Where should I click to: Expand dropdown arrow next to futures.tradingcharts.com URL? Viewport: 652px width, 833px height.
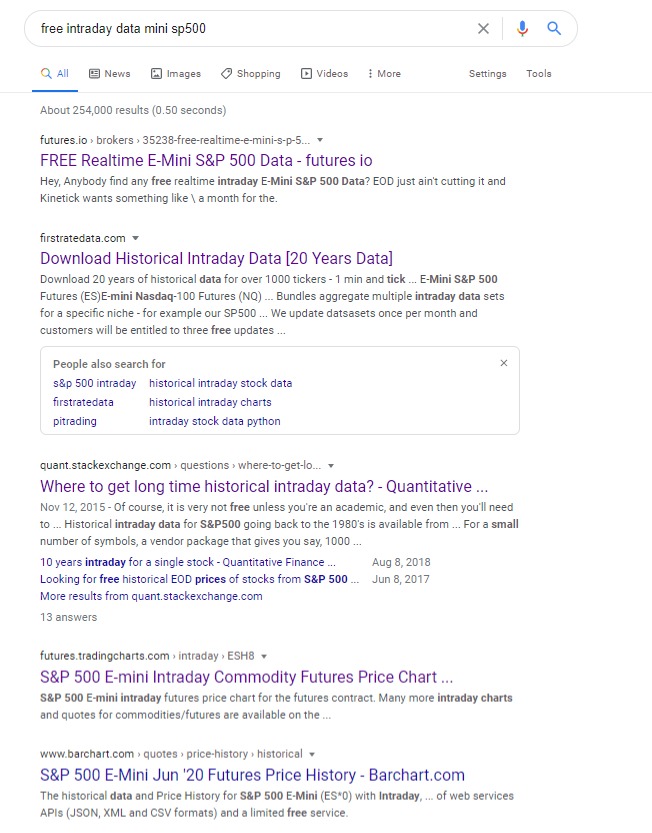(x=264, y=656)
